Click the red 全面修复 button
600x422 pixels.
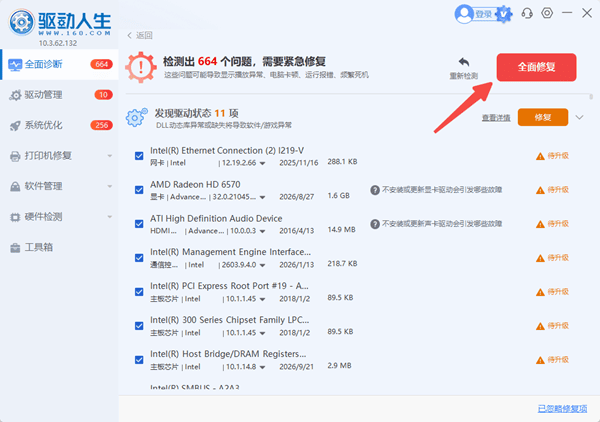coord(536,67)
